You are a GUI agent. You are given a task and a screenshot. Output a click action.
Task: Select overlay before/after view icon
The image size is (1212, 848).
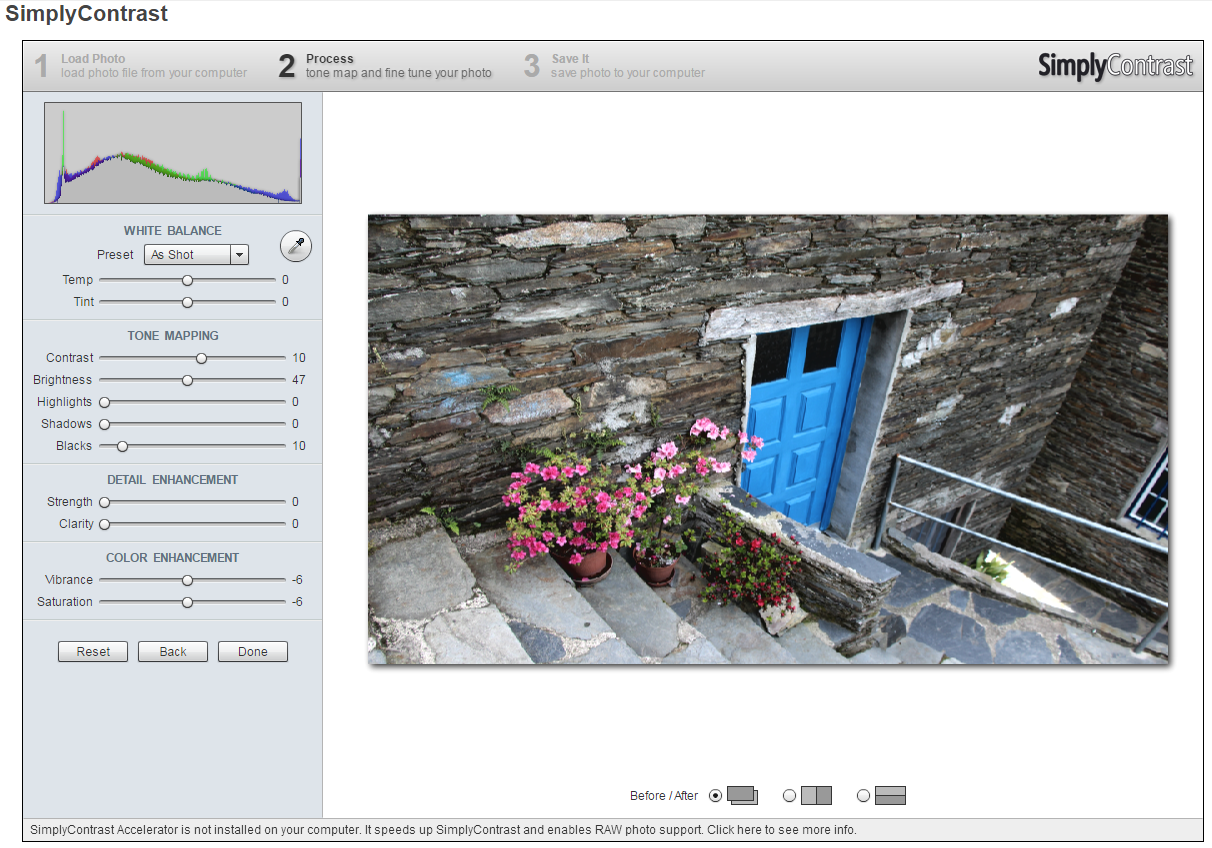tap(742, 796)
